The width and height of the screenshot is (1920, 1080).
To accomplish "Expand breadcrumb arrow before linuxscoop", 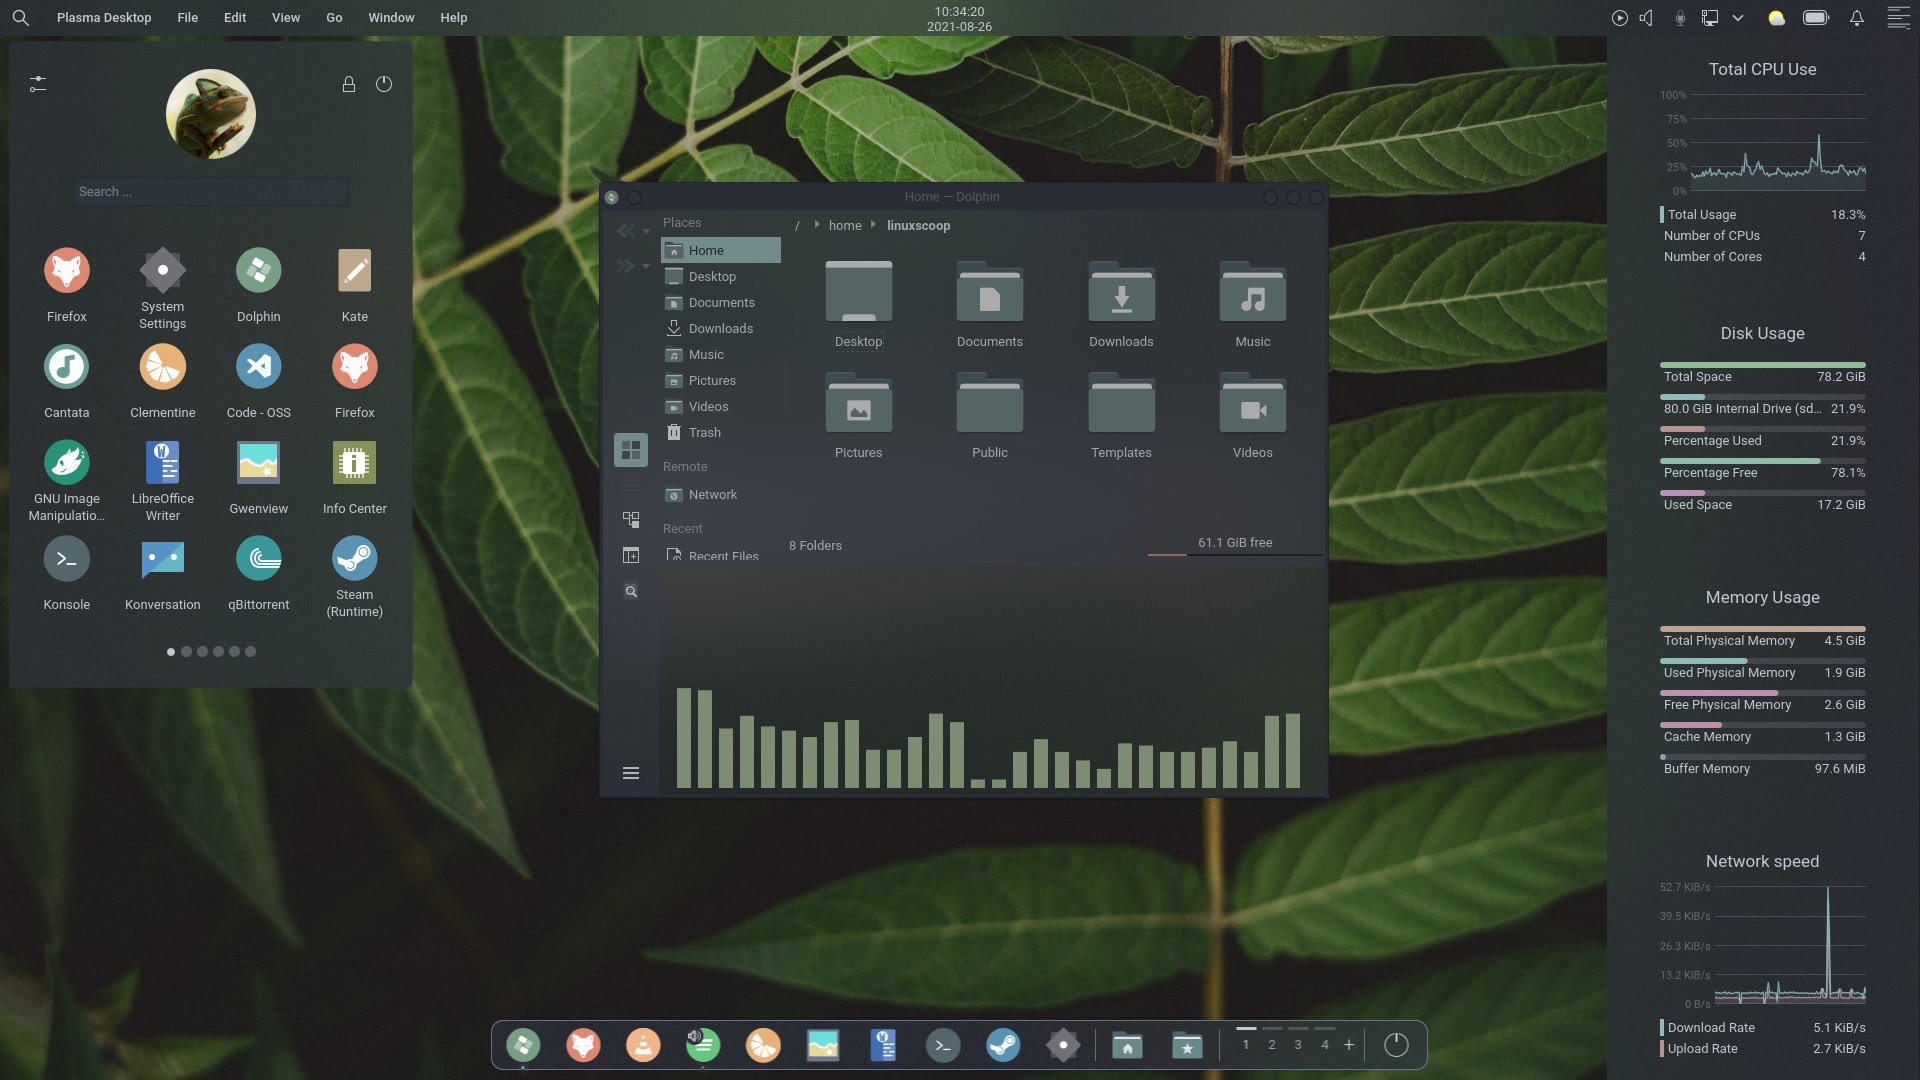I will click(x=873, y=225).
